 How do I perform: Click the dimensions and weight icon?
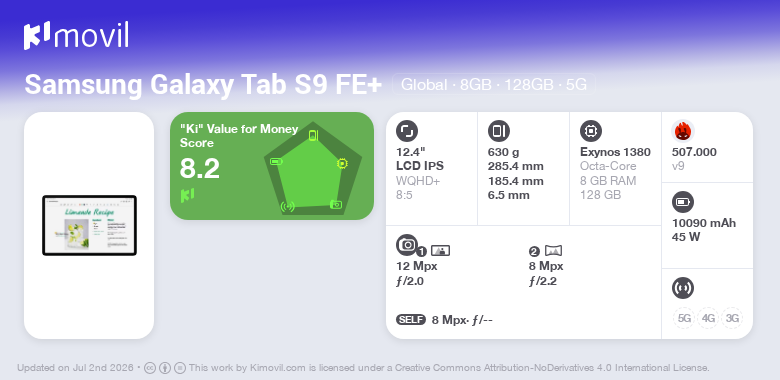(x=499, y=131)
